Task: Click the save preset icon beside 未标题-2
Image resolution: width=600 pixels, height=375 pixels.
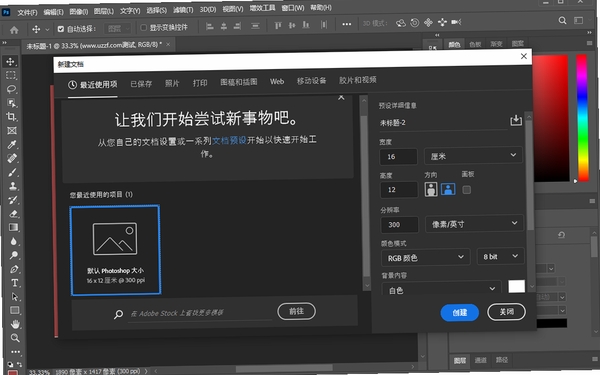Action: coord(516,120)
